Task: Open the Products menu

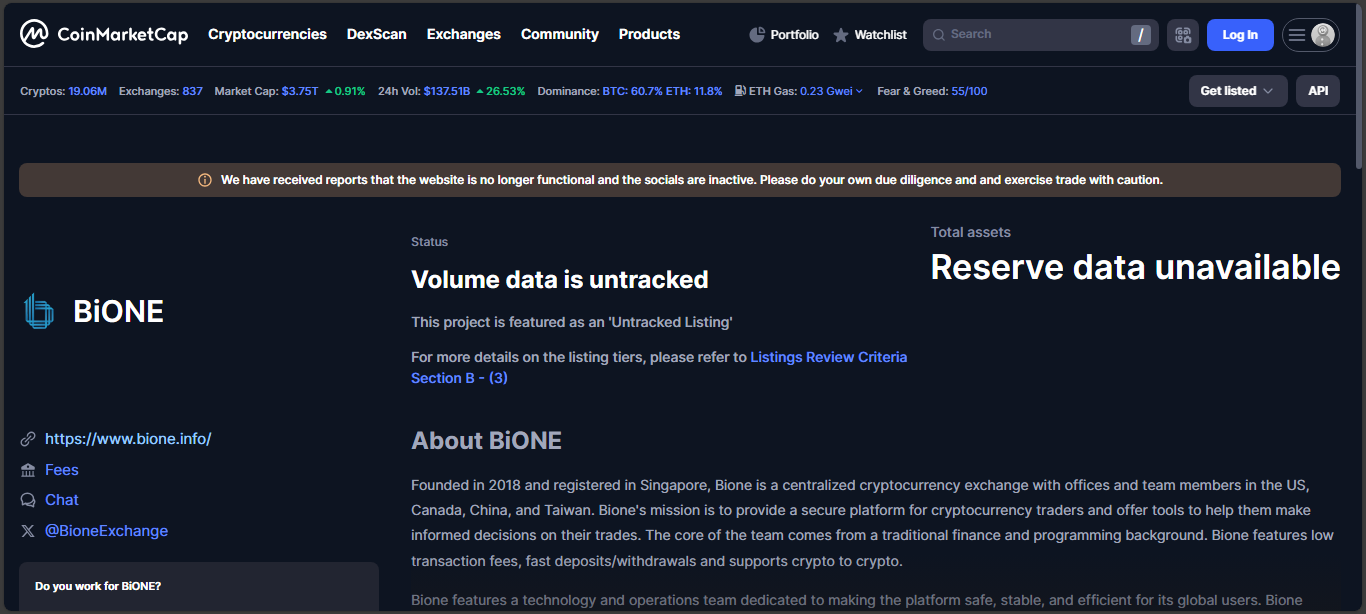Action: point(649,34)
